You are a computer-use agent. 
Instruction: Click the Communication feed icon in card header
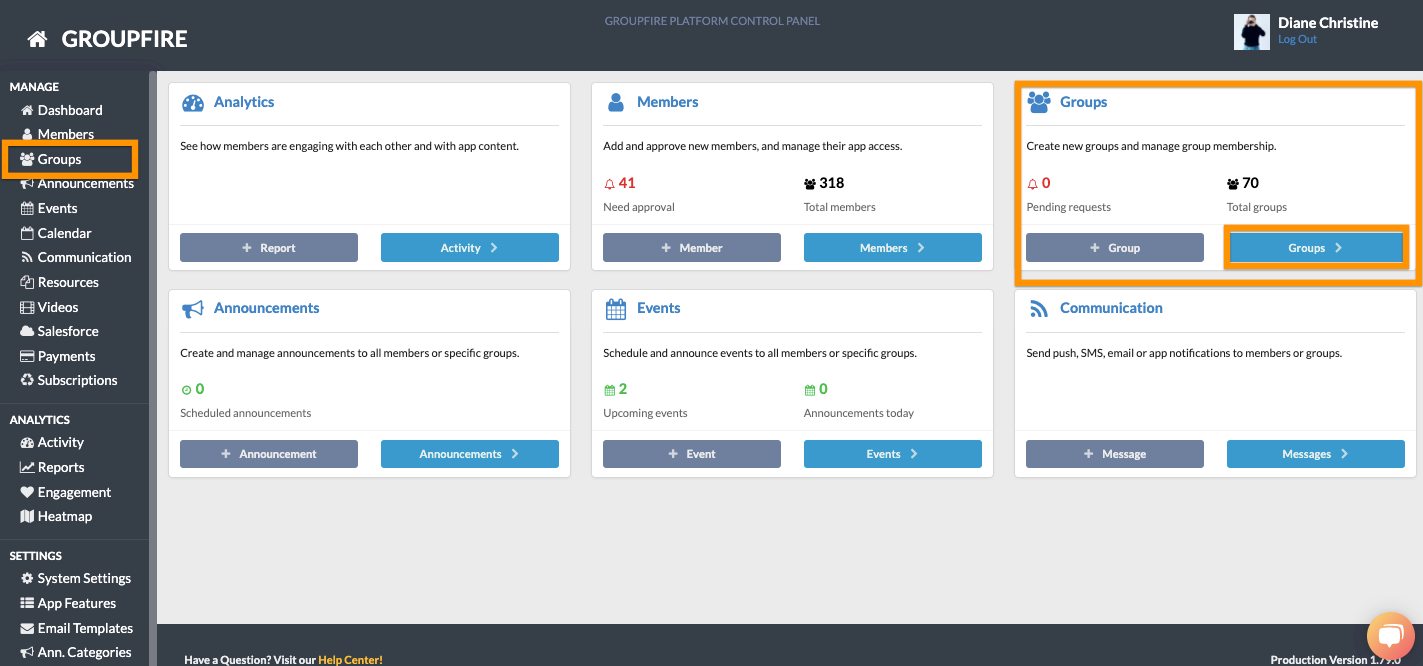point(1038,308)
